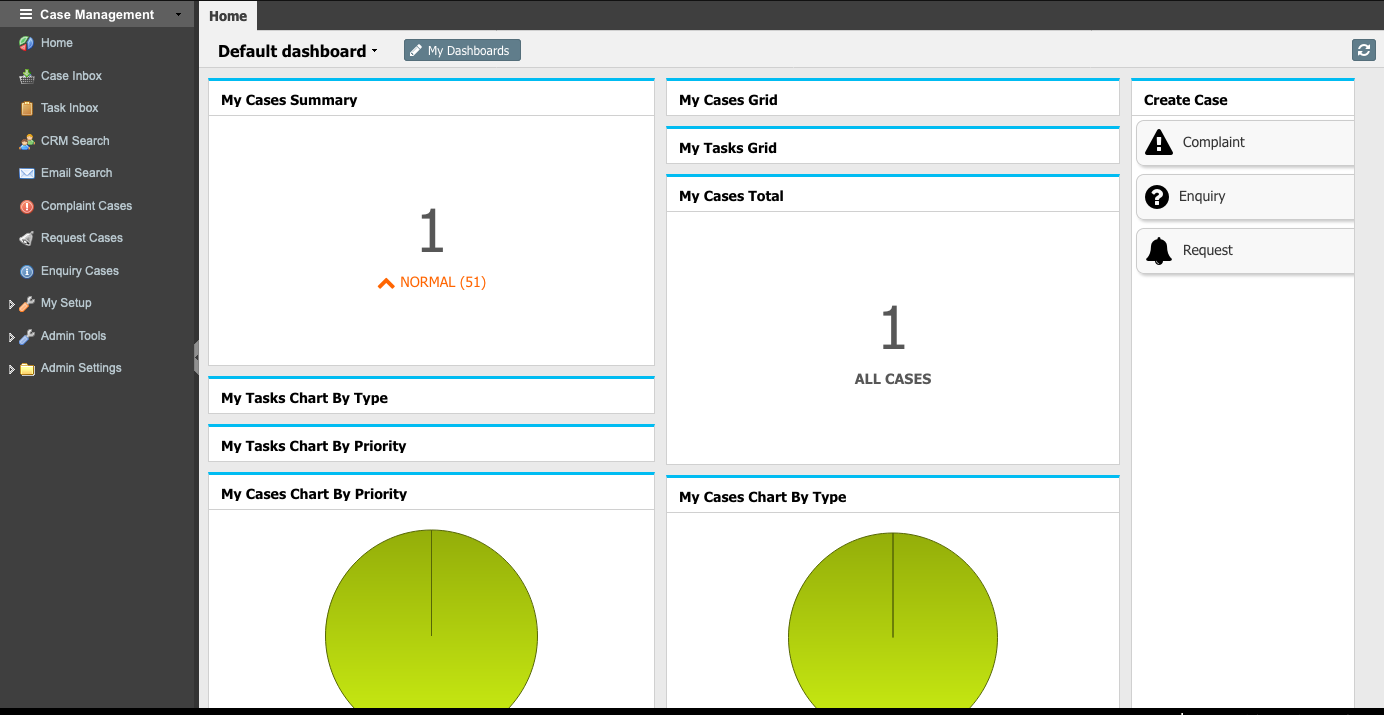Click the My Dashboards button
Image resolution: width=1384 pixels, height=715 pixels.
coord(462,50)
